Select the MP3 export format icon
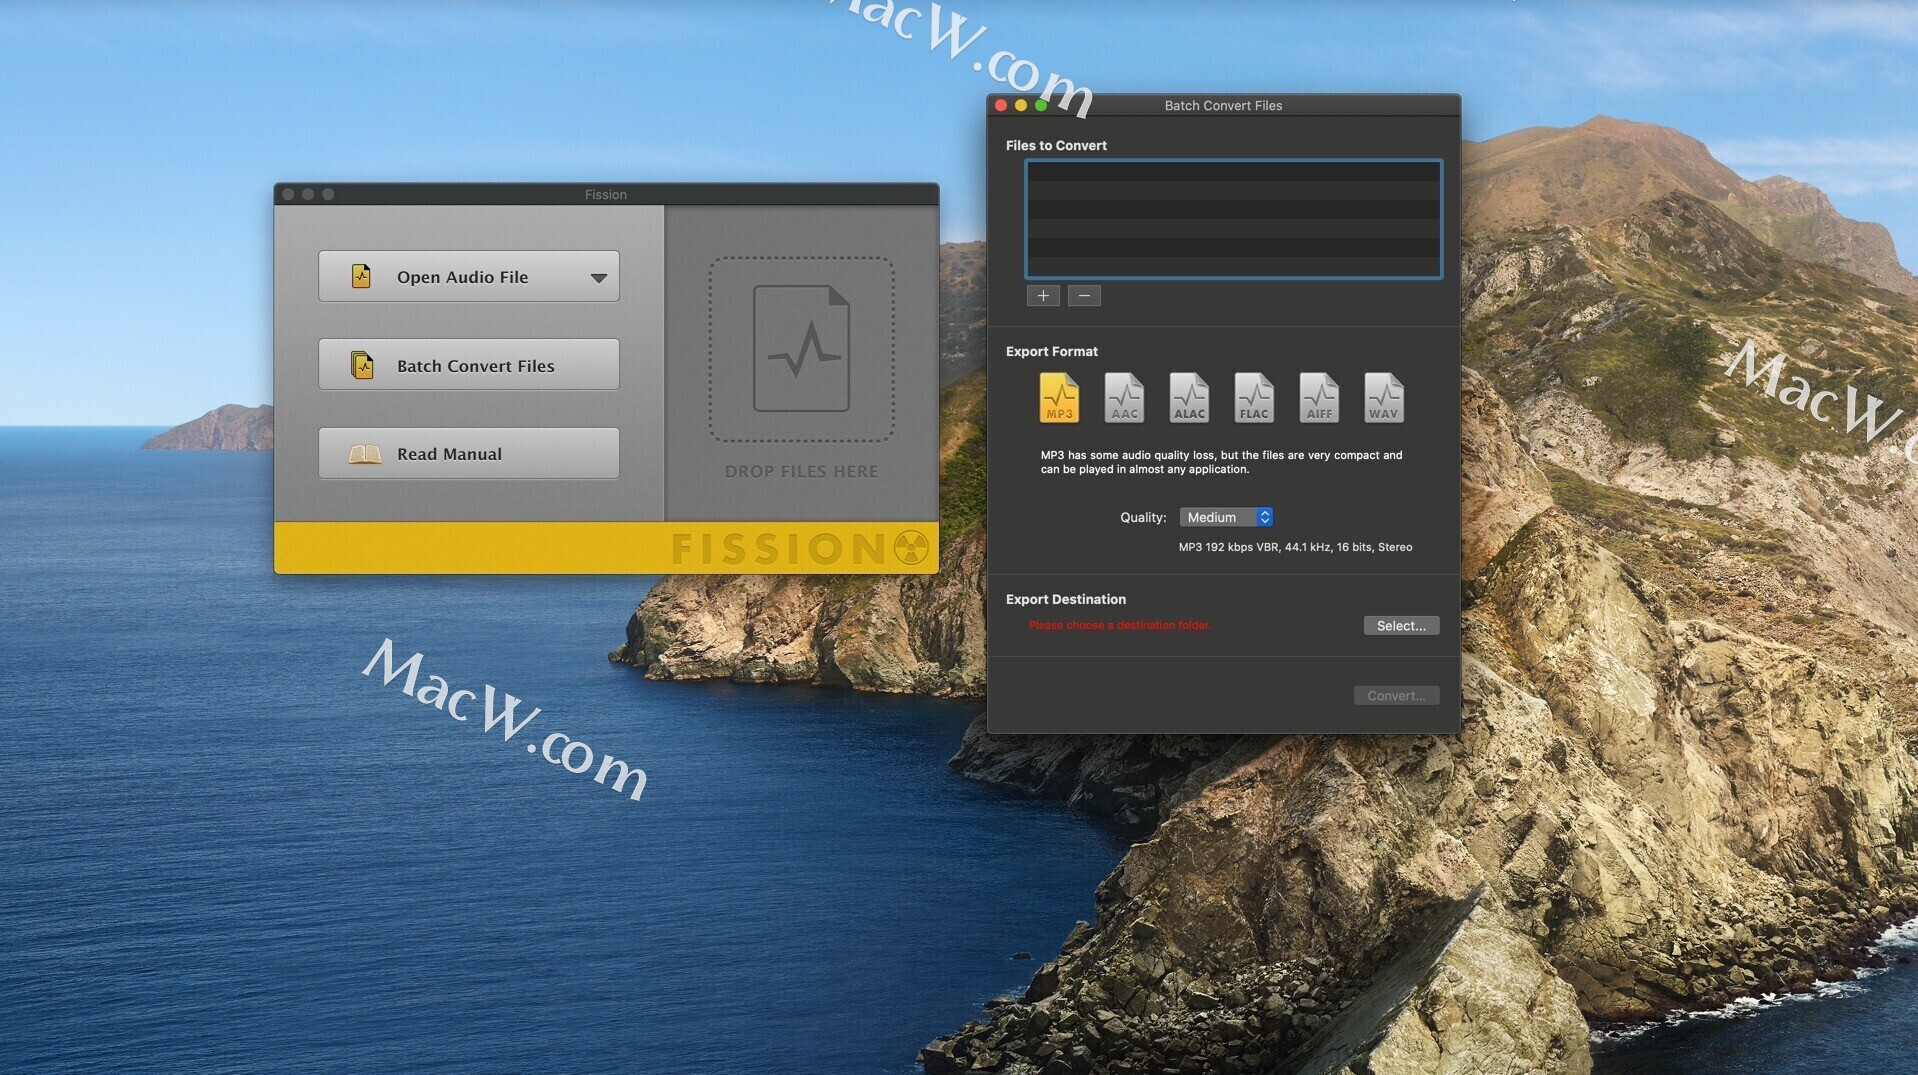The image size is (1918, 1075). click(x=1059, y=398)
